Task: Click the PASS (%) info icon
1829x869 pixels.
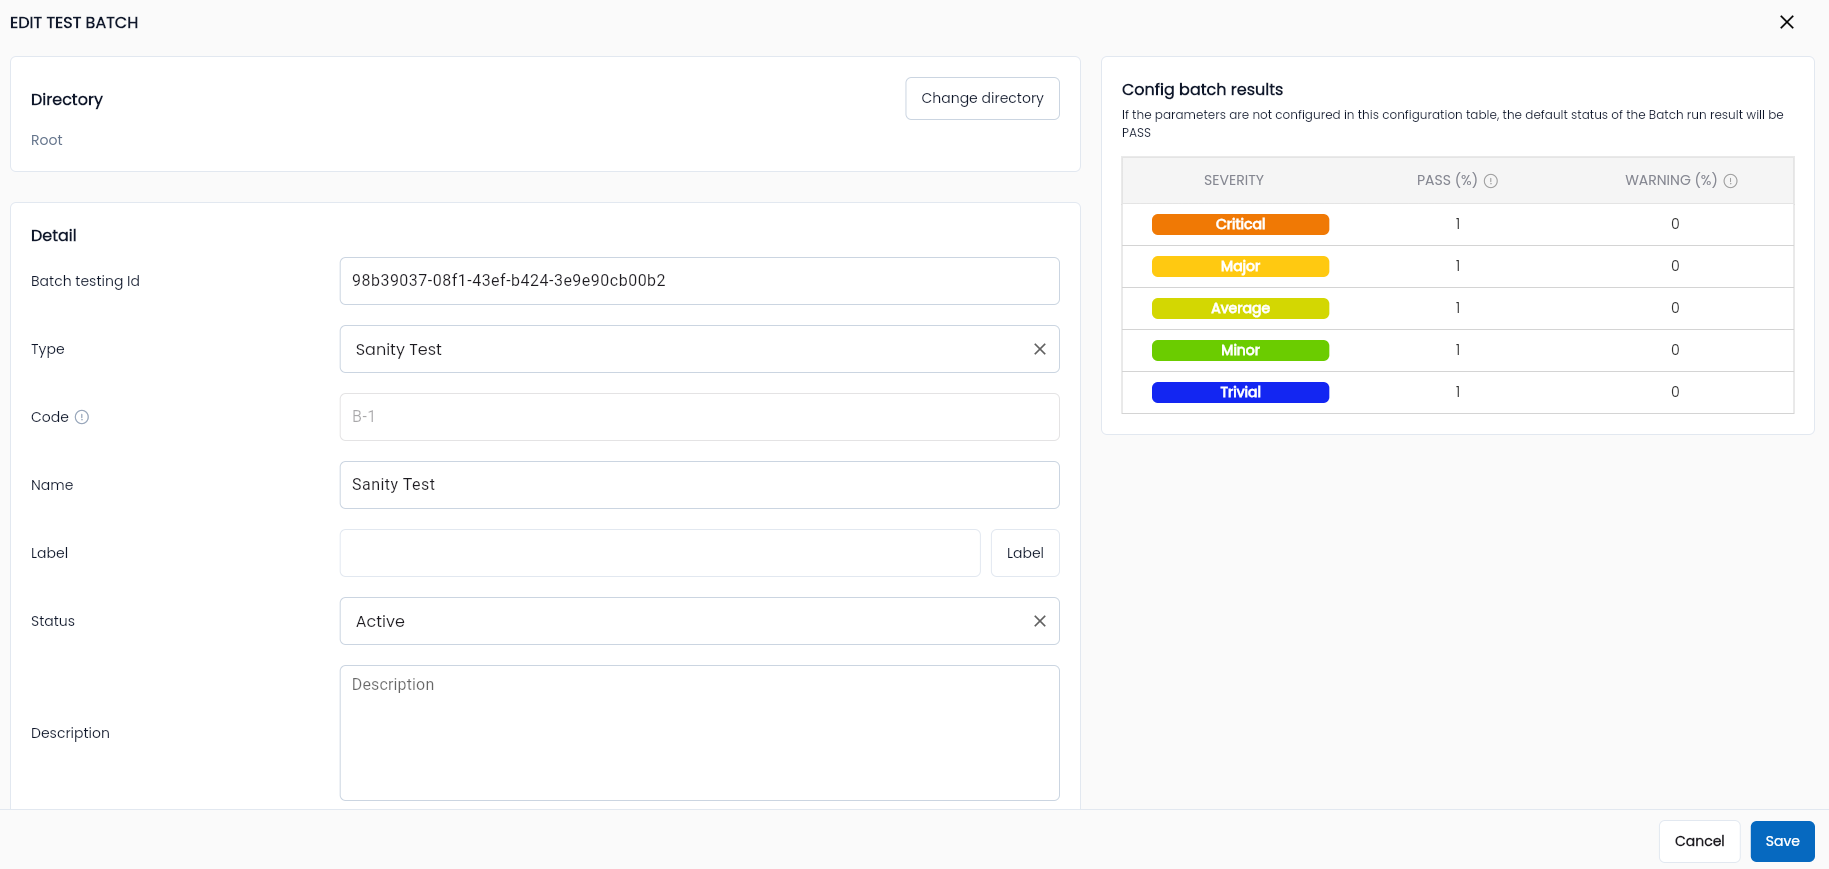Action: pyautogui.click(x=1491, y=181)
